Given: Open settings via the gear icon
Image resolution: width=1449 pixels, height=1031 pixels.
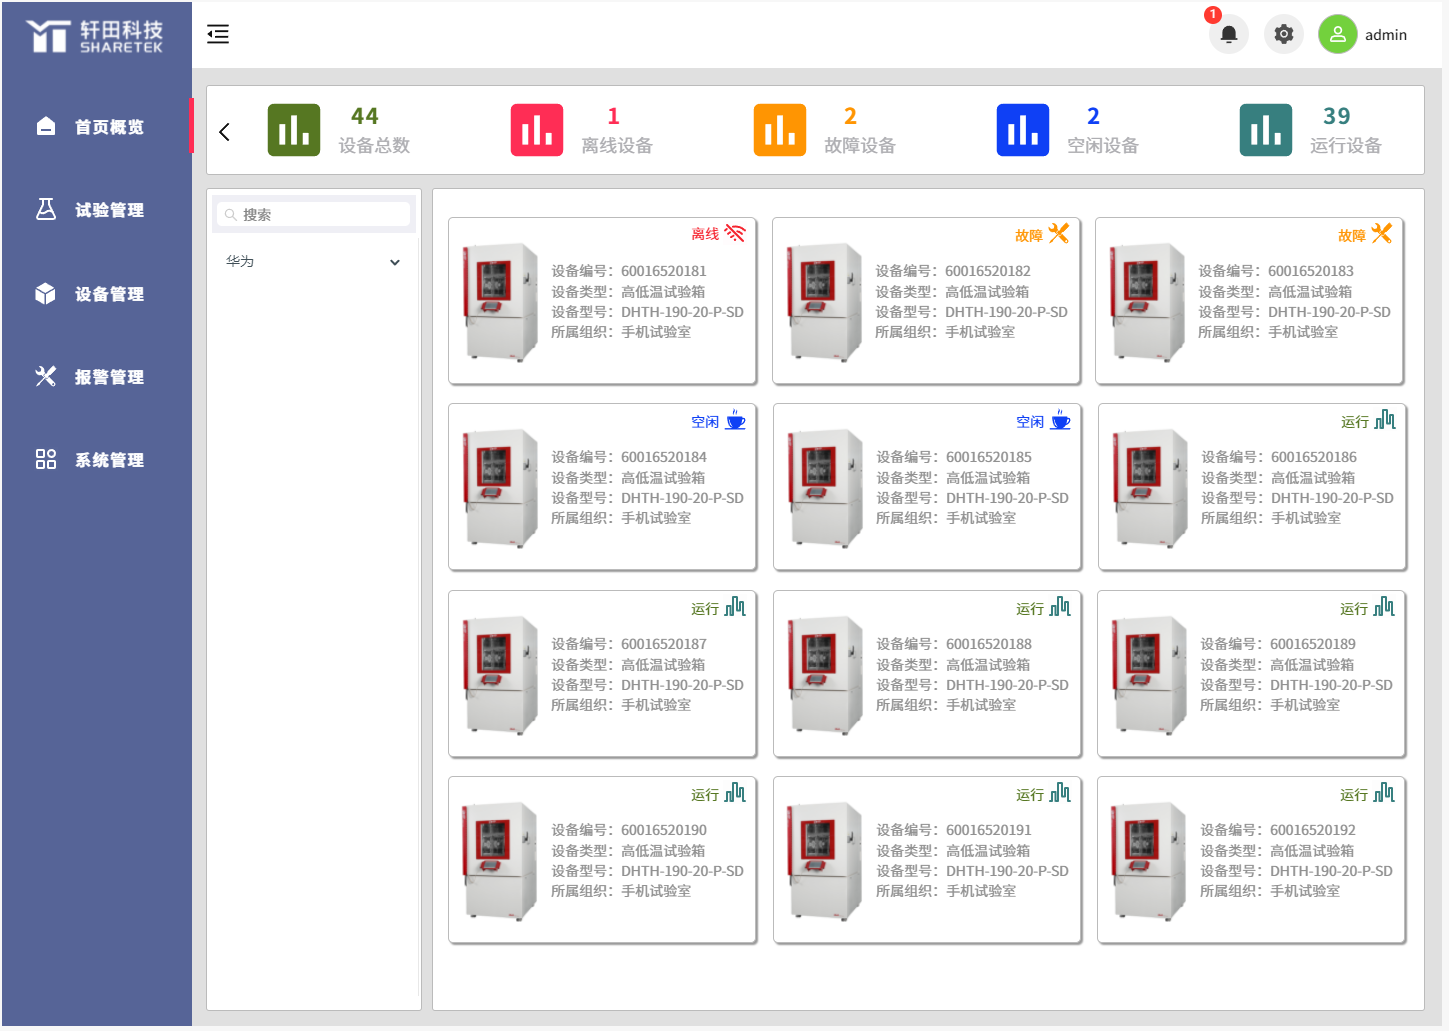Looking at the screenshot, I should pos(1284,34).
